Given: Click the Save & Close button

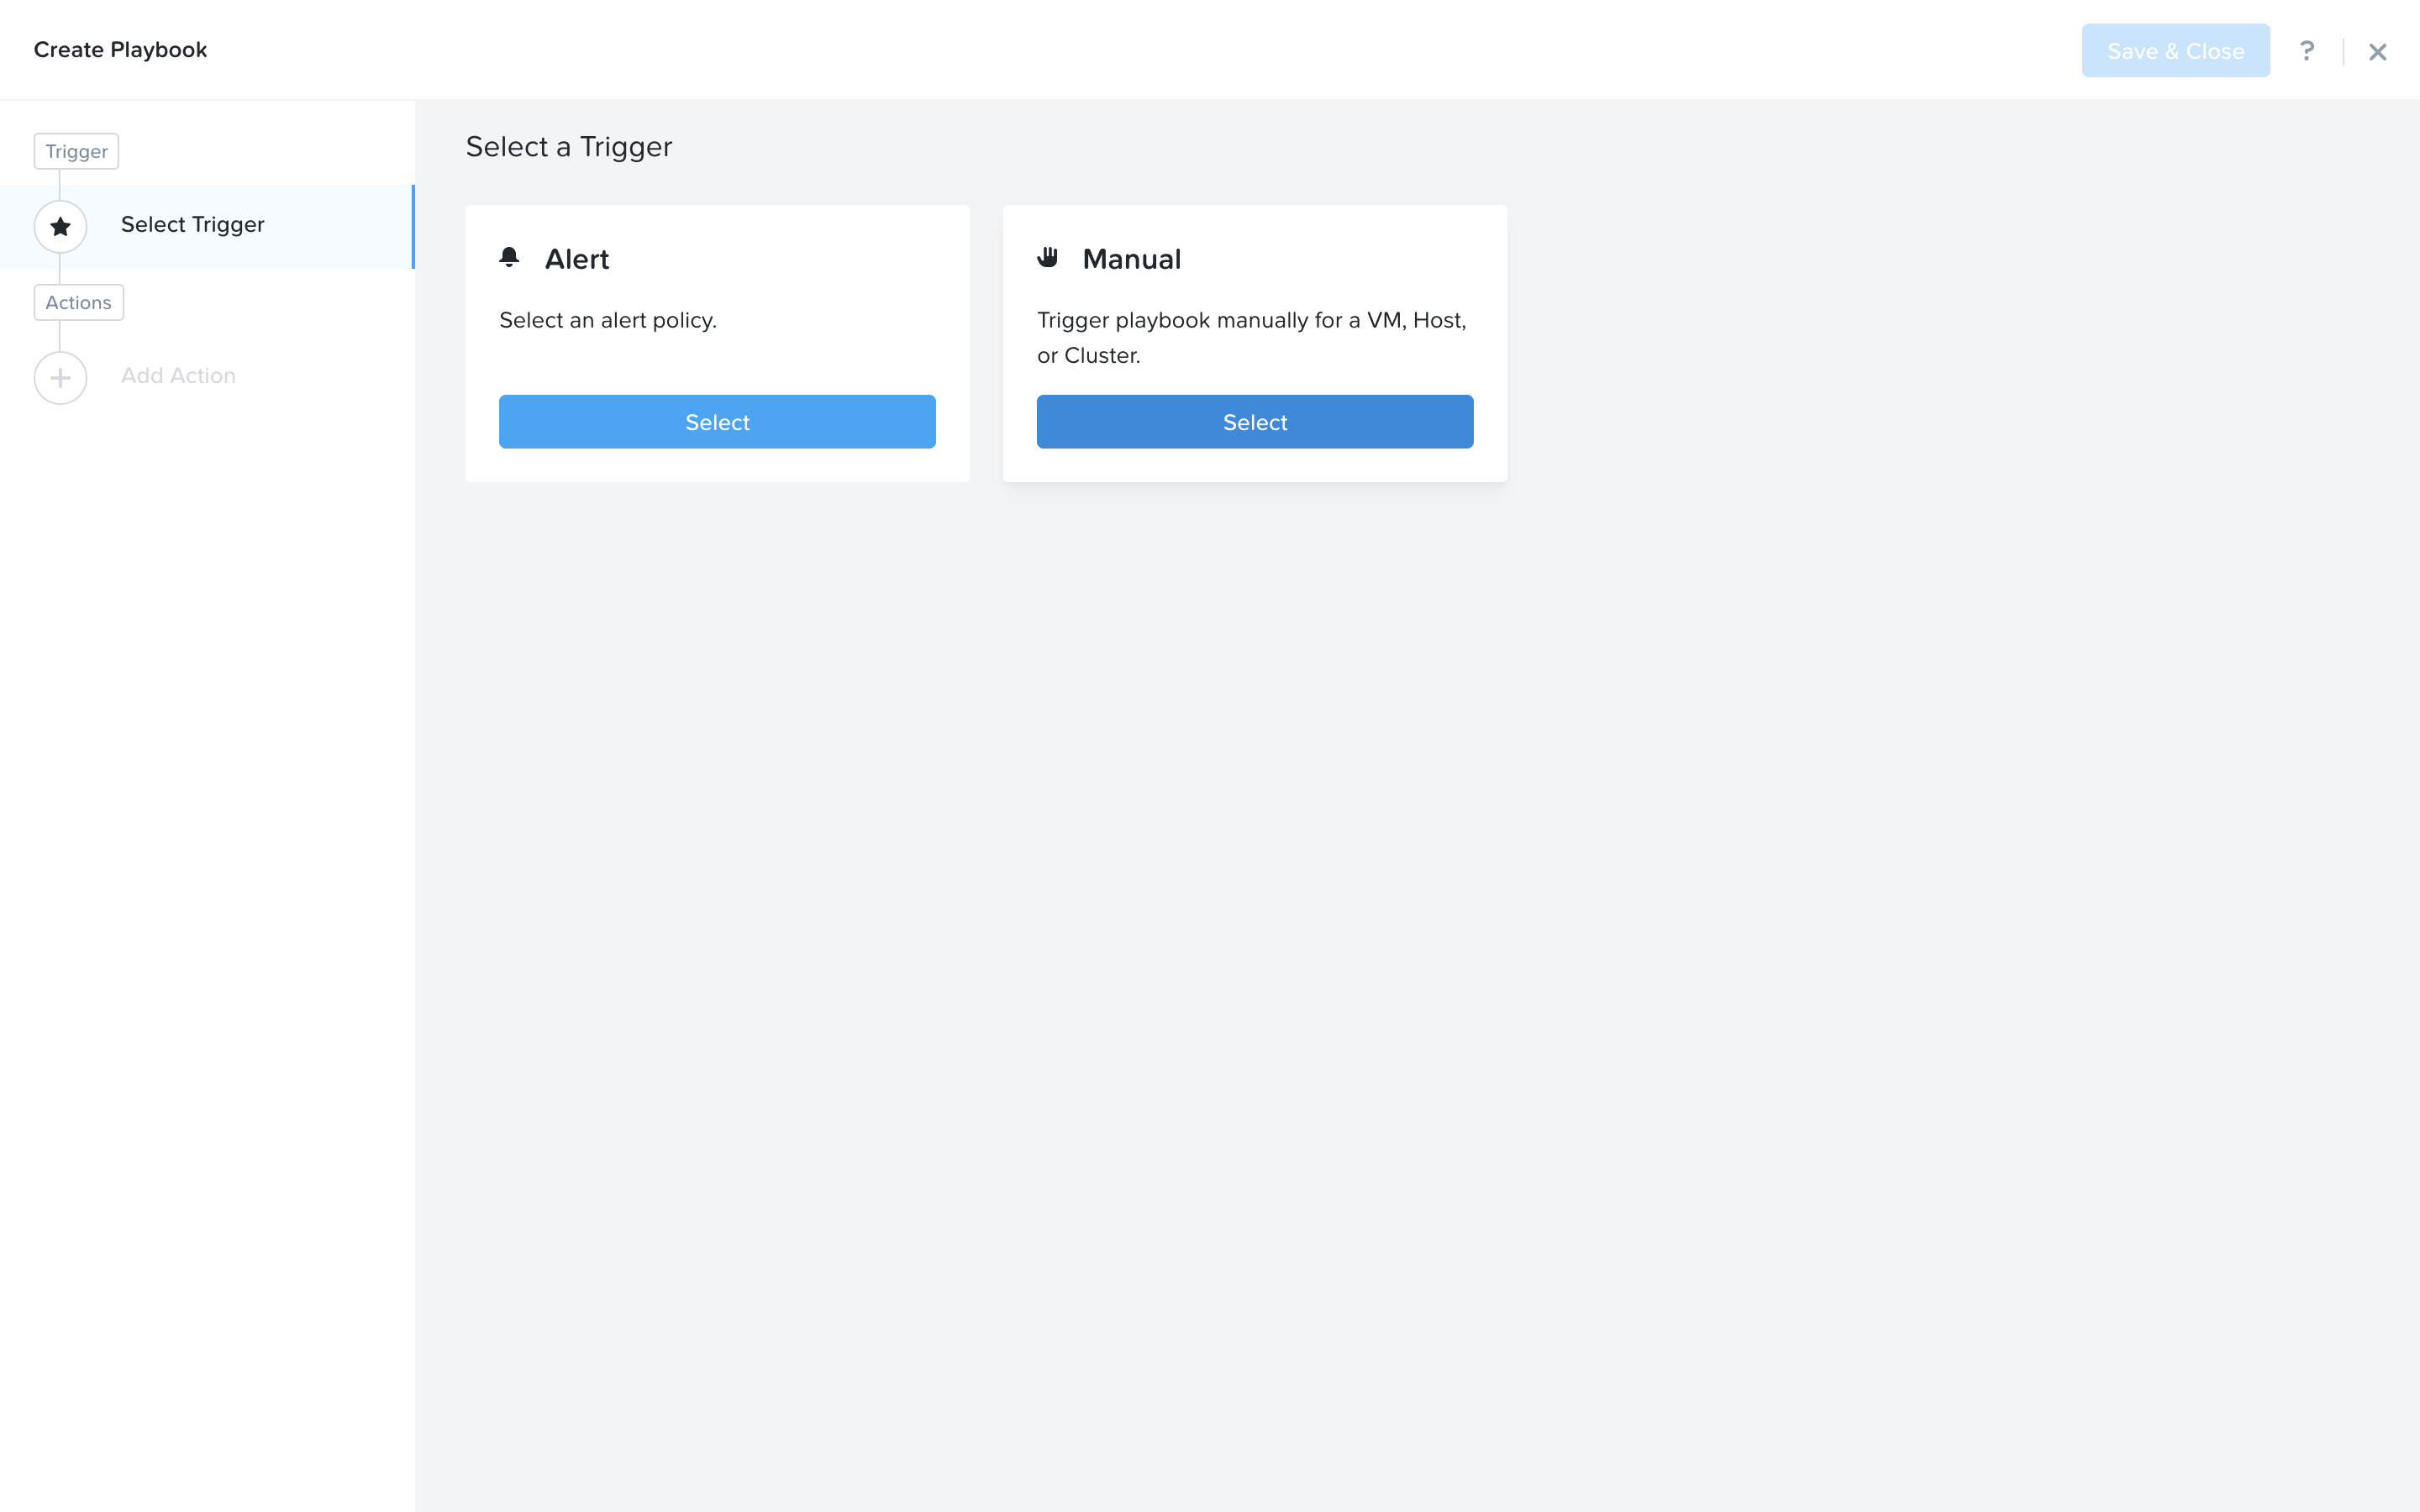Looking at the screenshot, I should click(2175, 50).
